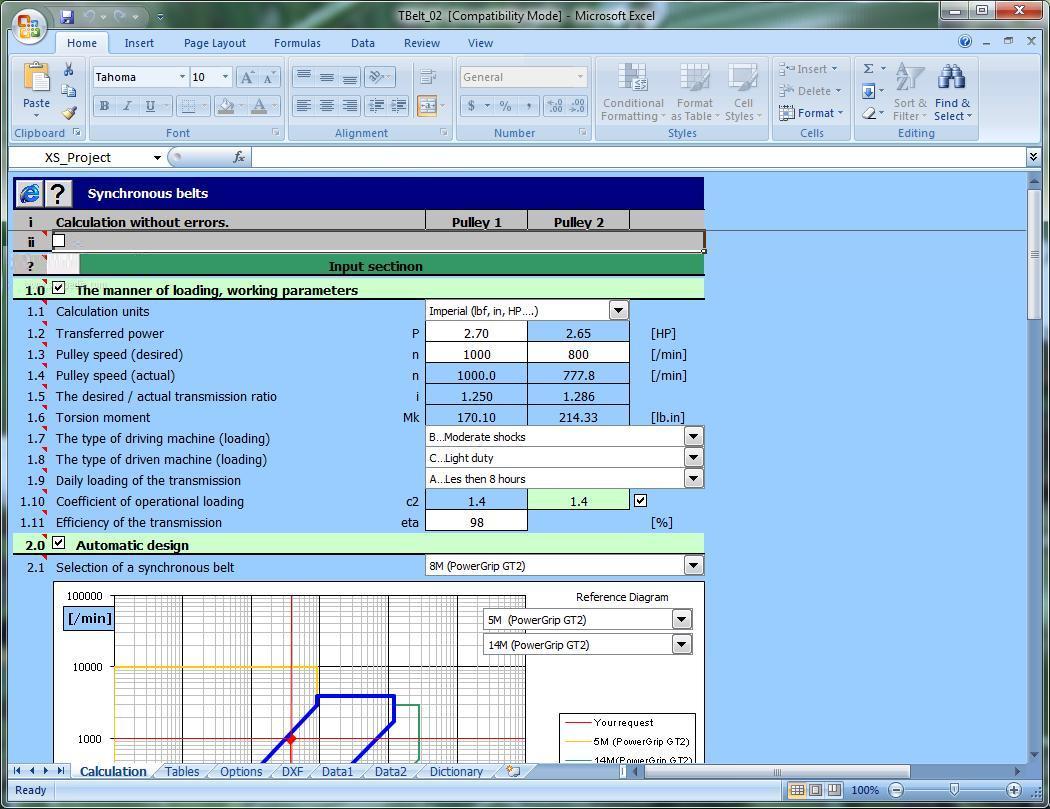This screenshot has height=809, width=1050.
Task: Center text horizontally in cell
Action: (x=327, y=106)
